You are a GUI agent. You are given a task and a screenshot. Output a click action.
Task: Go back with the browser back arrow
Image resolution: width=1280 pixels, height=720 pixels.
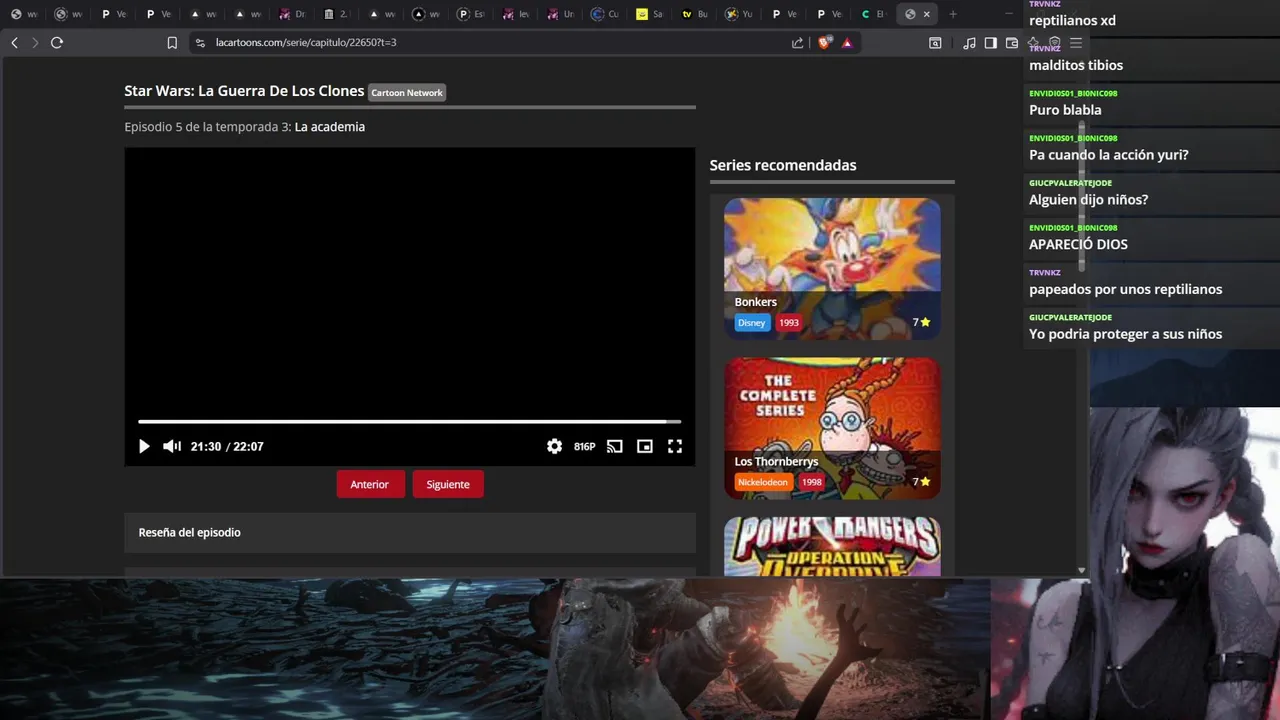tap(14, 43)
